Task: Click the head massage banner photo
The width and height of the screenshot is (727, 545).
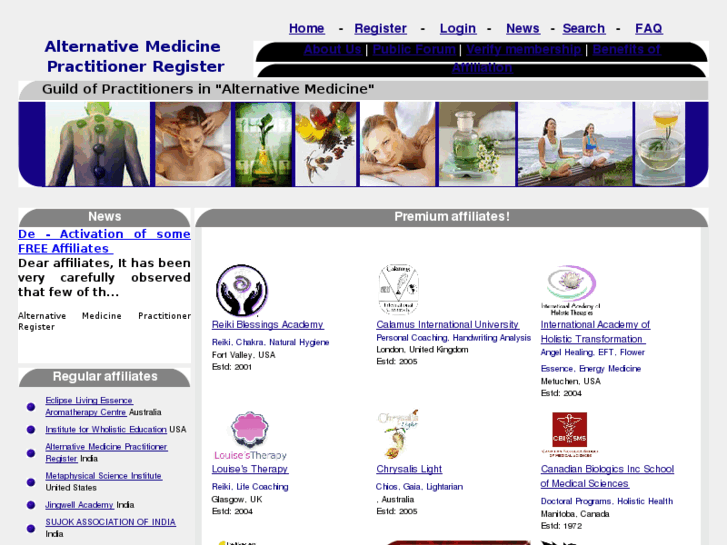Action: click(x=193, y=144)
